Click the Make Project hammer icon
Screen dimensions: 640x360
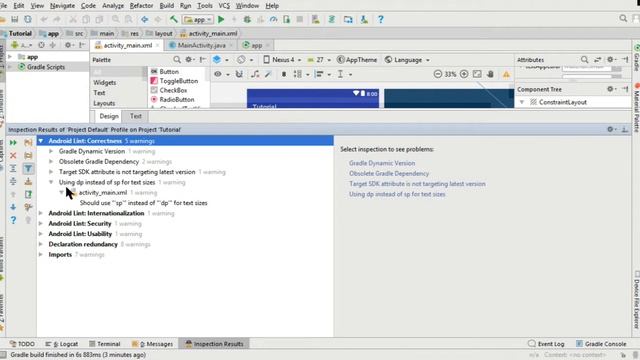coord(174,19)
